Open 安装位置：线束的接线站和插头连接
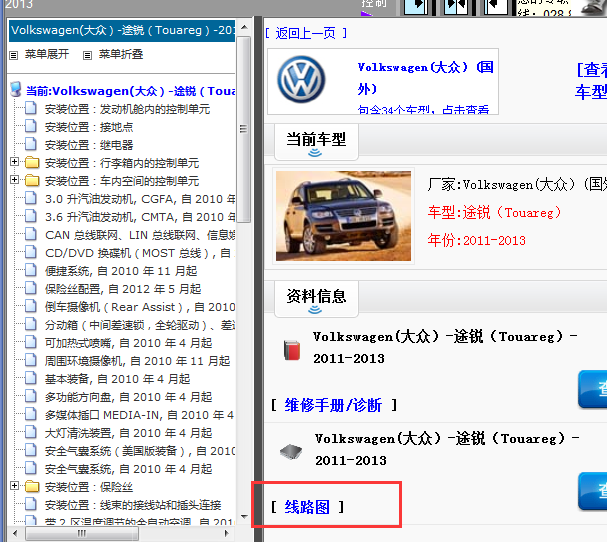 (x=133, y=505)
